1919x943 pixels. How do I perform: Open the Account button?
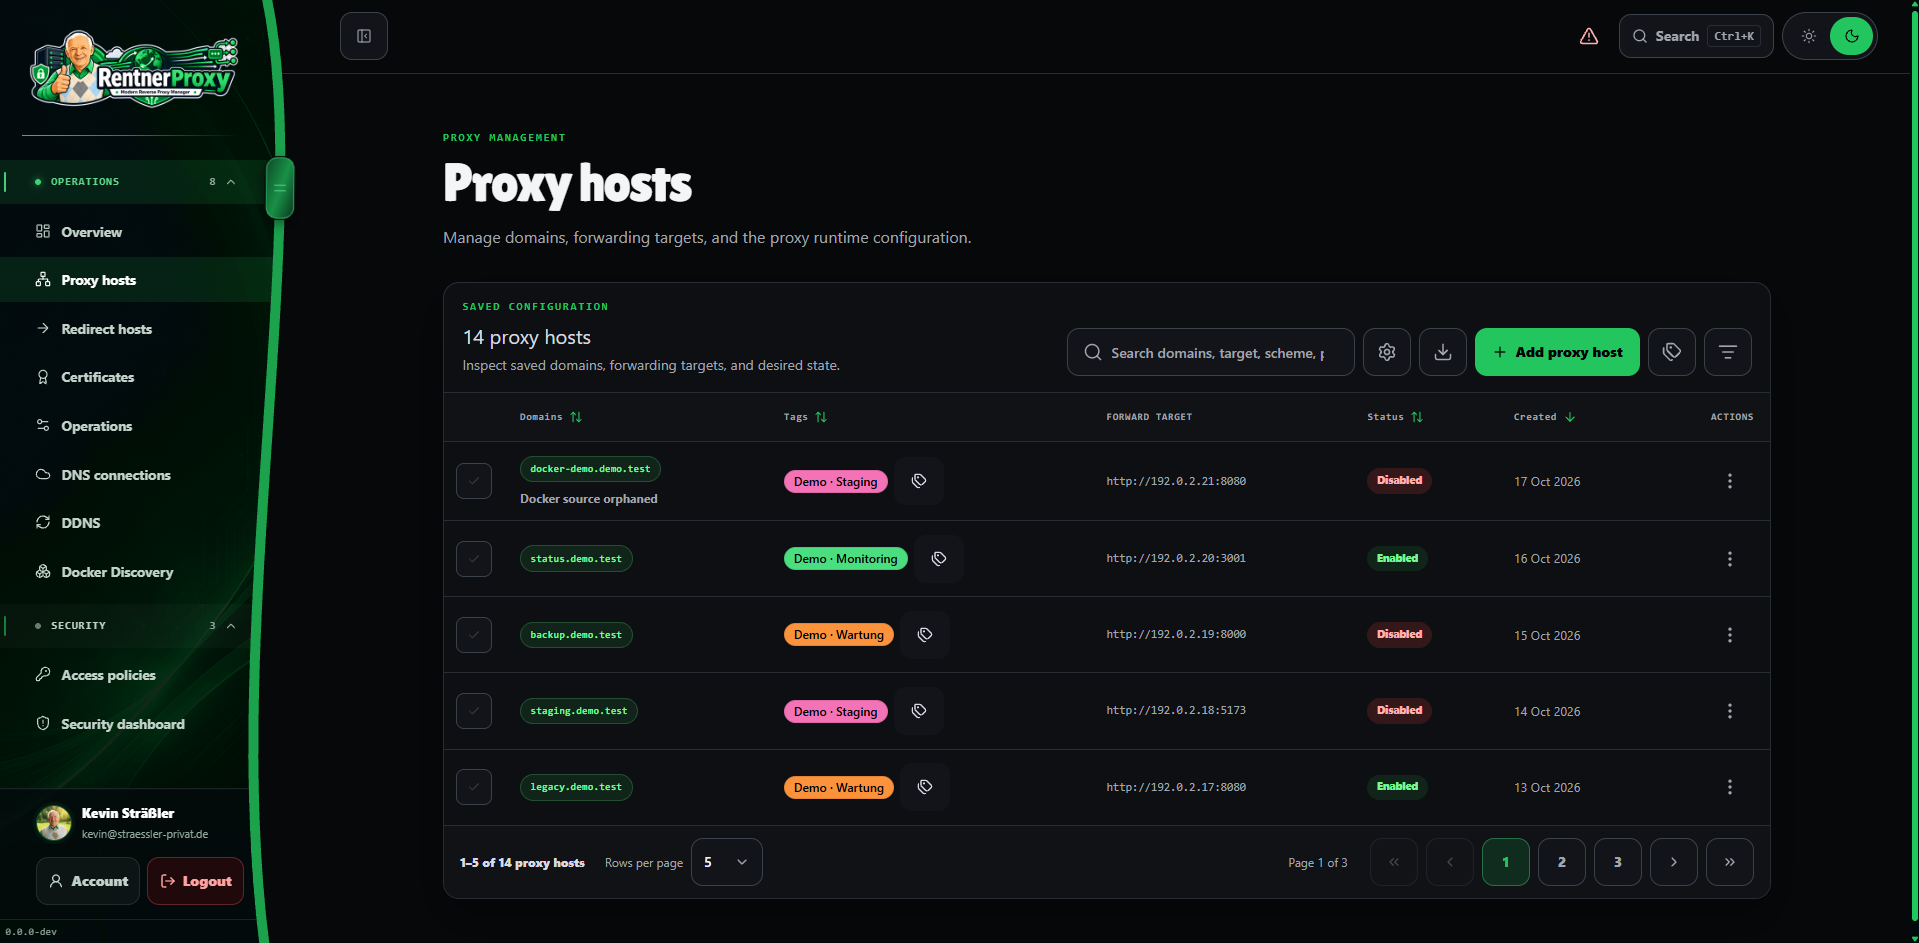coord(88,881)
